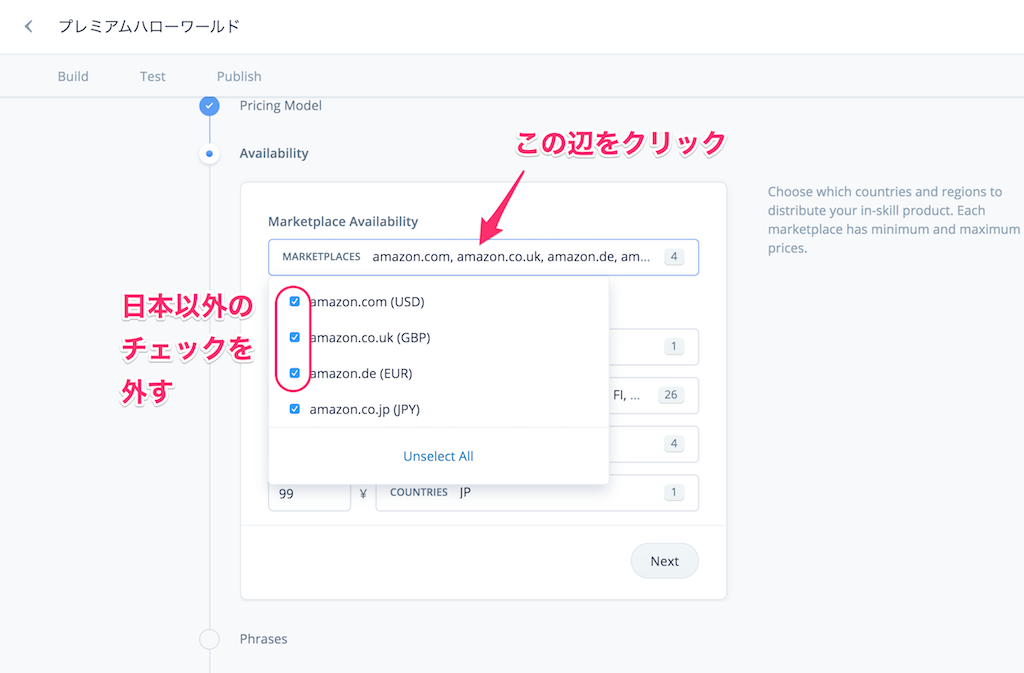
Task: Toggle the amazon.co.jp (JPY) checkbox
Action: [x=294, y=408]
